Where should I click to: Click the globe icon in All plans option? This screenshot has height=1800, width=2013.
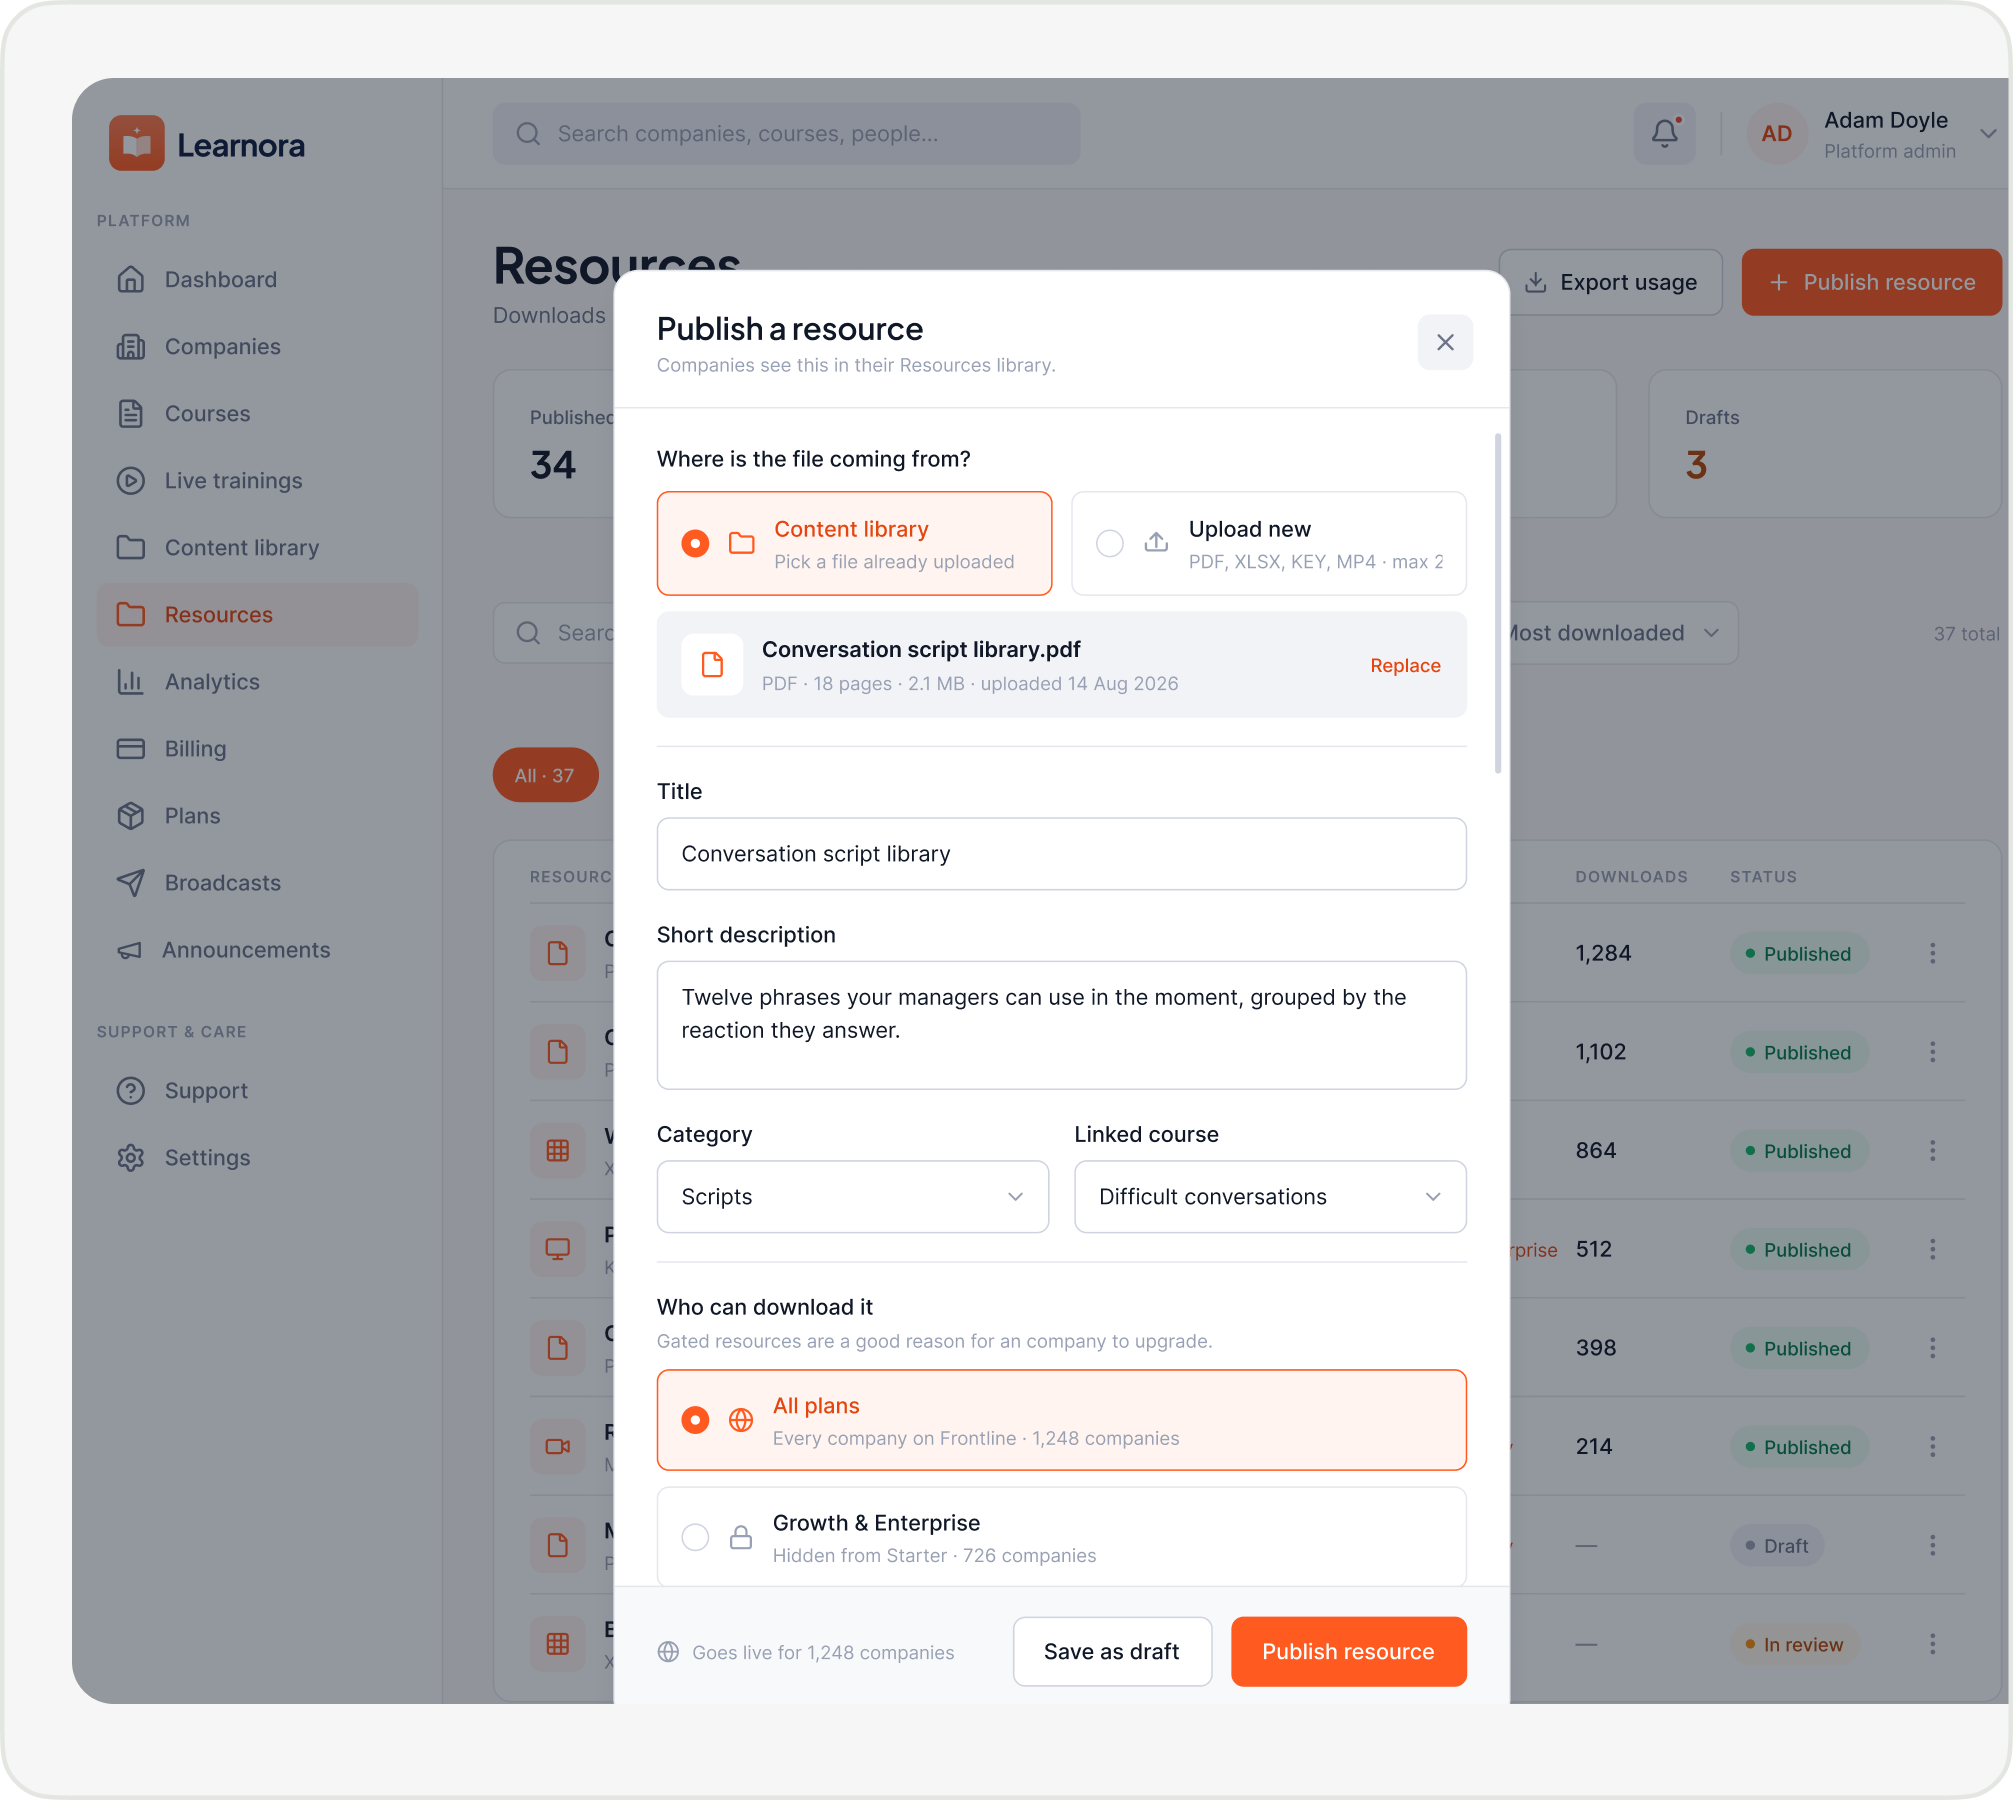coord(741,1420)
